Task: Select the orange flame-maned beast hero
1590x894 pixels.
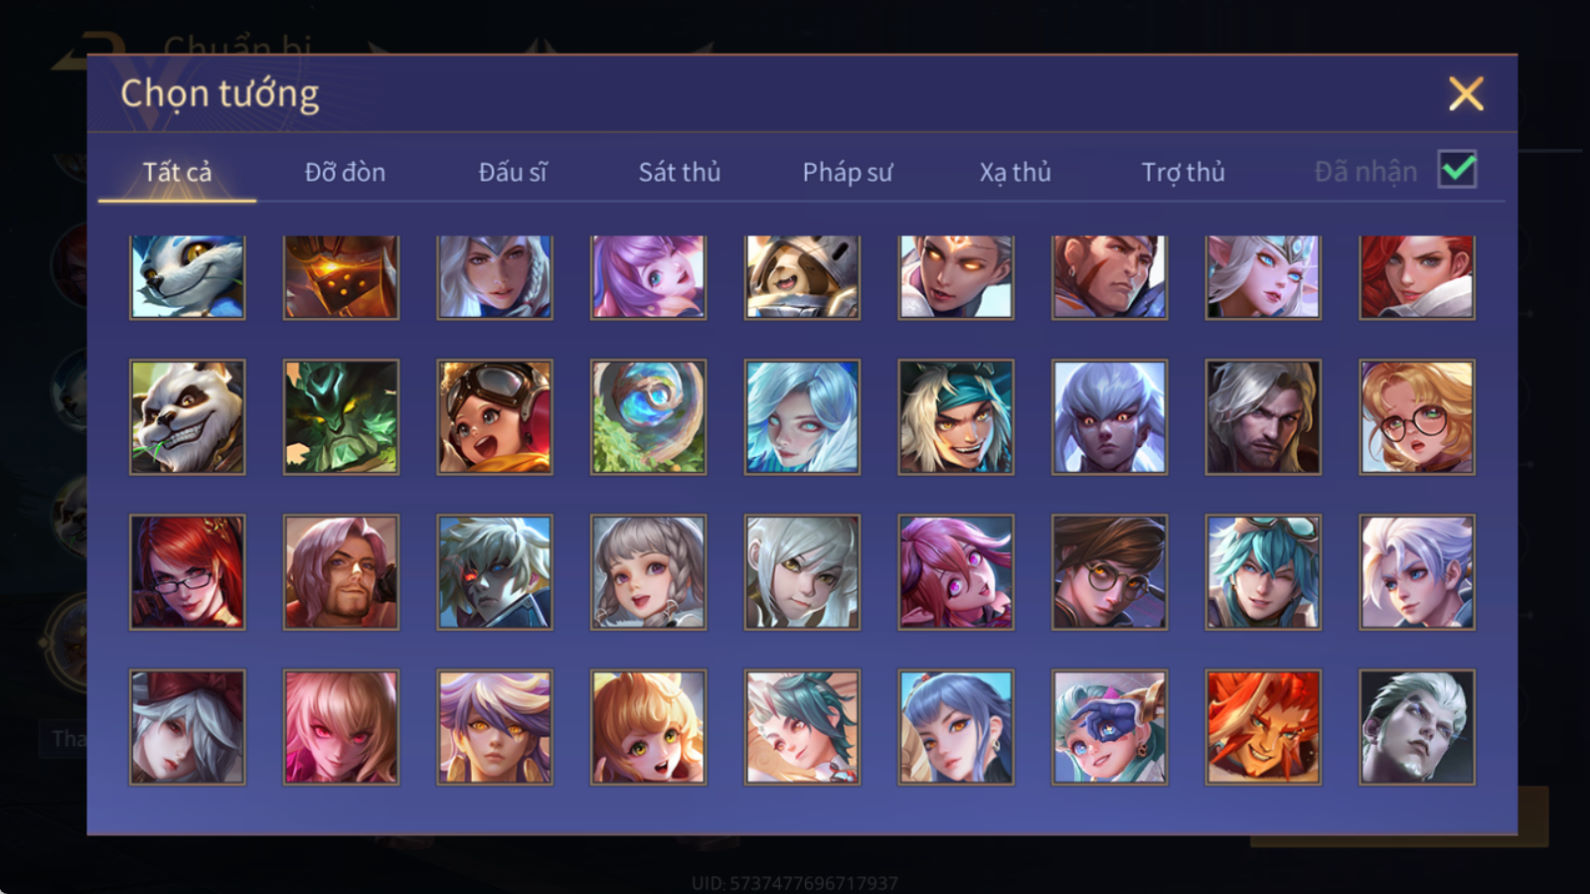Action: tap(1263, 727)
